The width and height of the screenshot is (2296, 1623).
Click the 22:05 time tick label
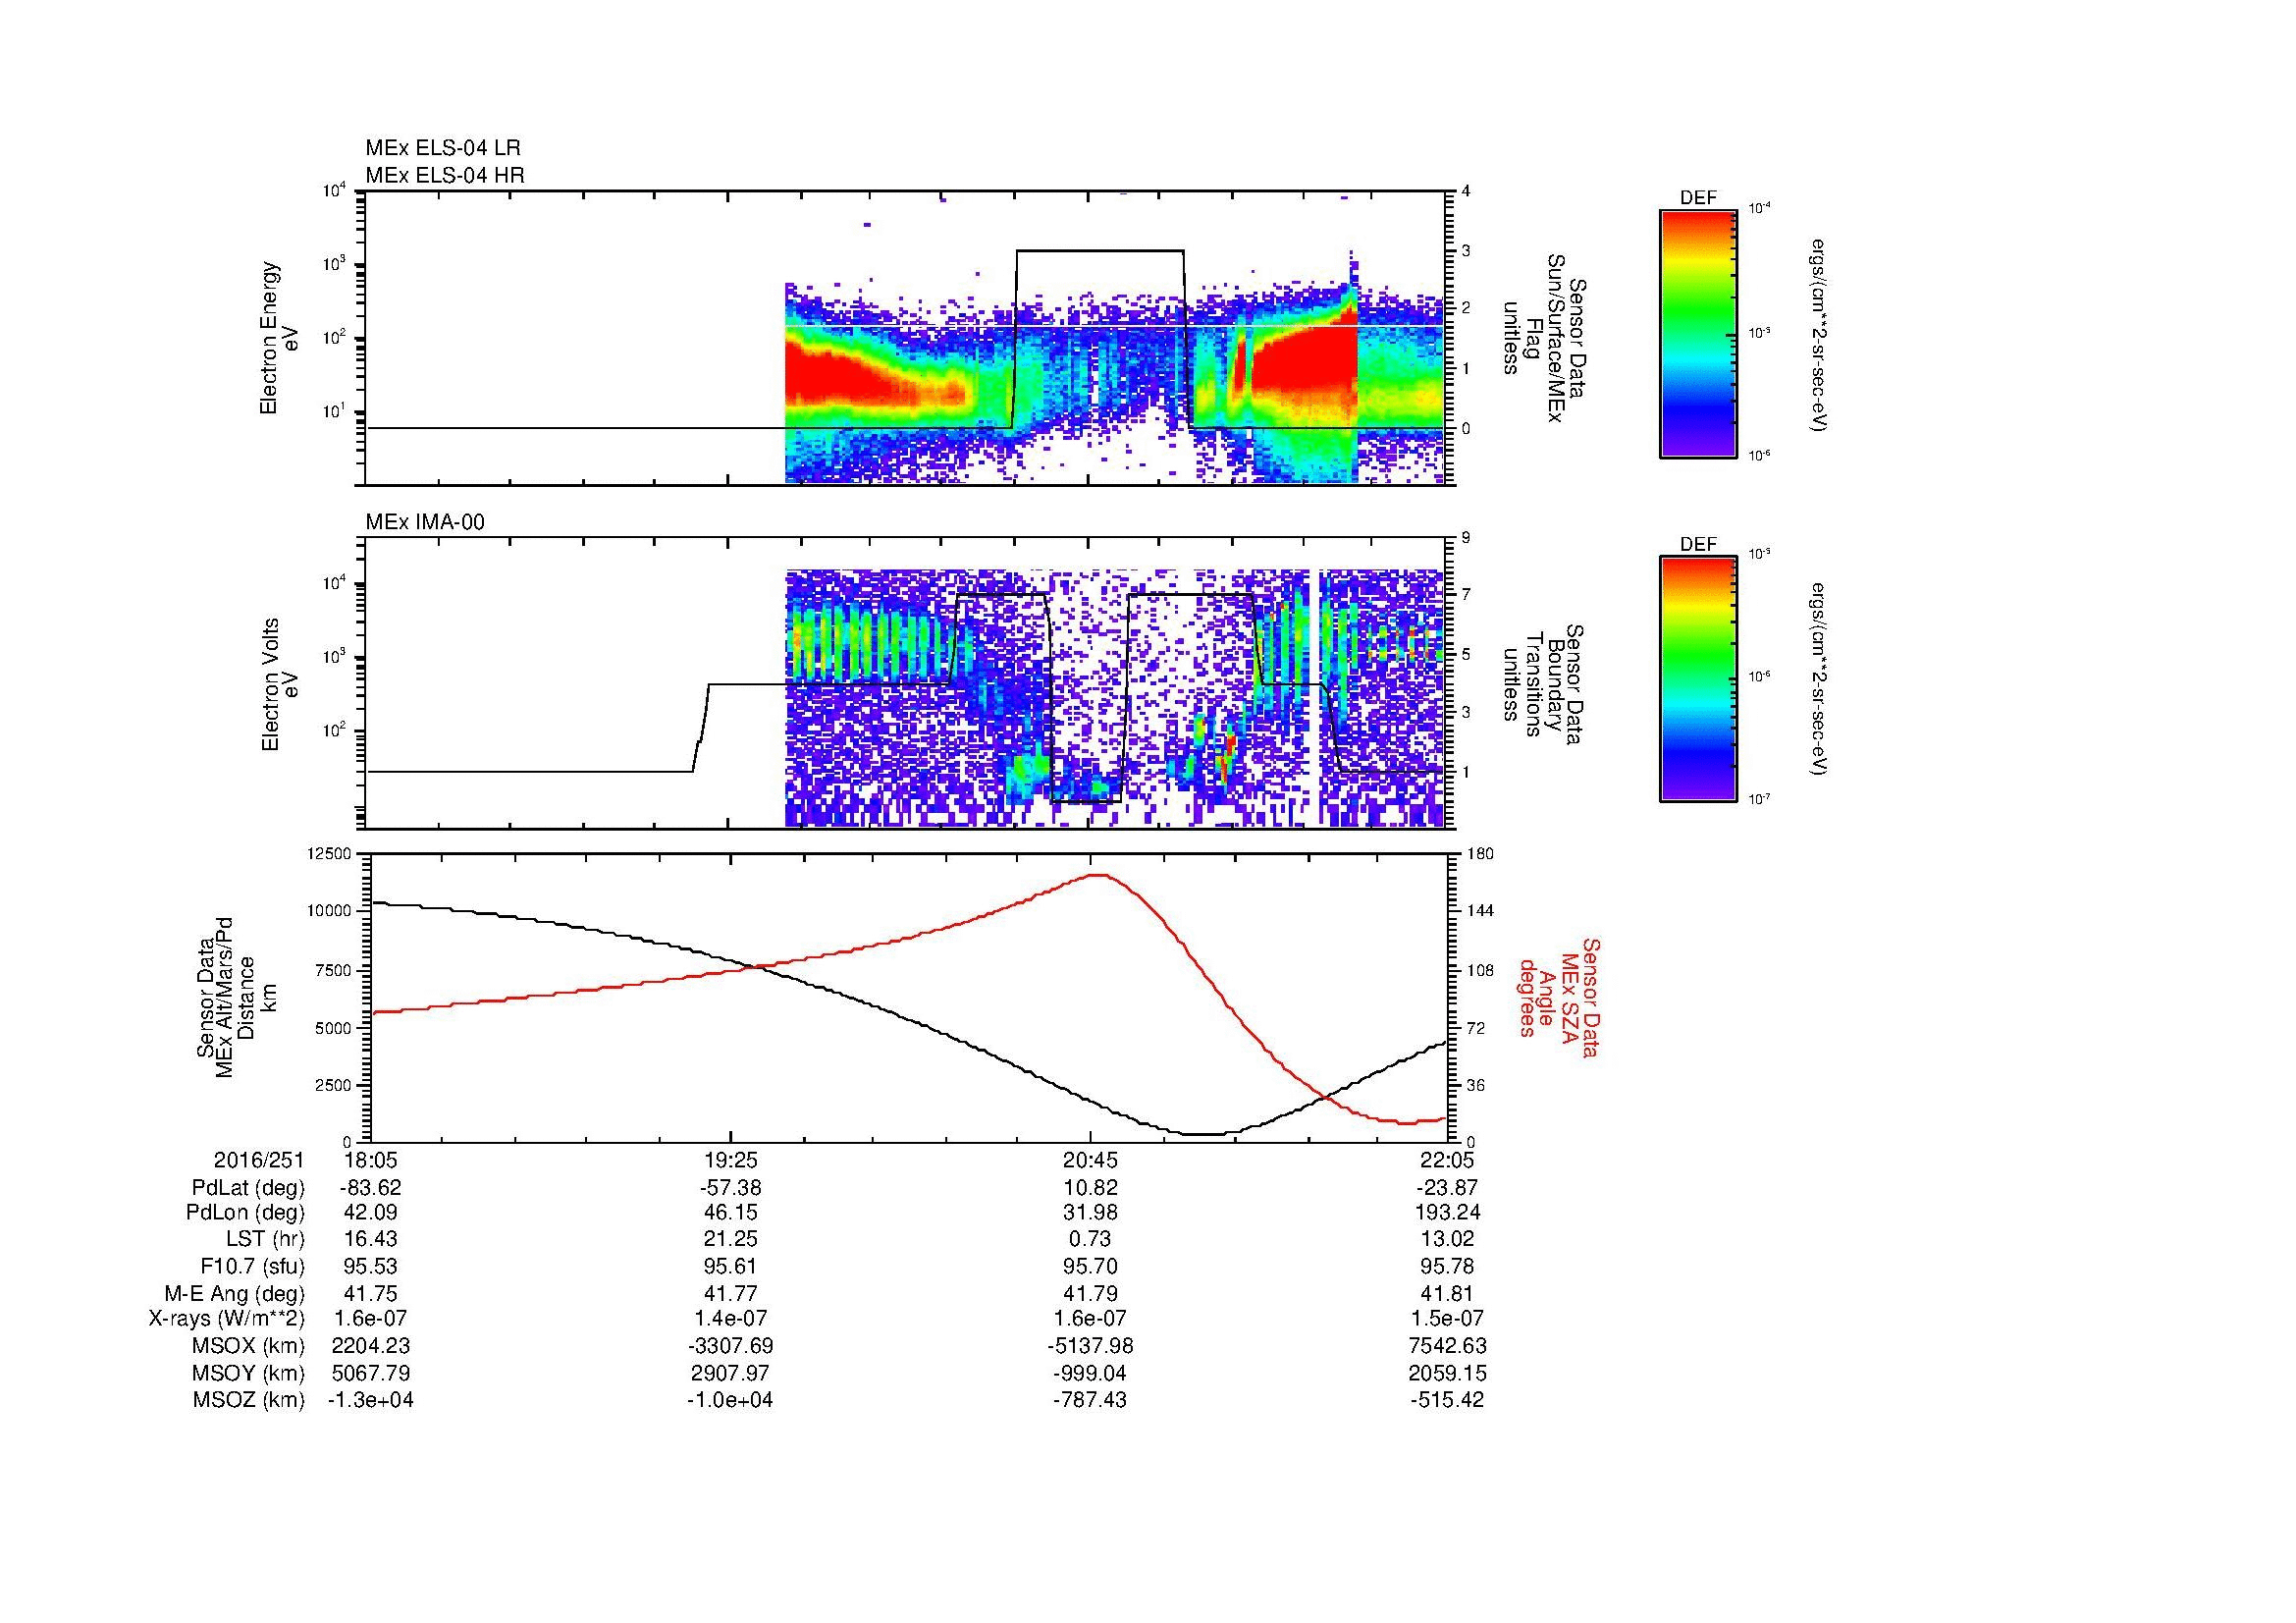click(1448, 1160)
